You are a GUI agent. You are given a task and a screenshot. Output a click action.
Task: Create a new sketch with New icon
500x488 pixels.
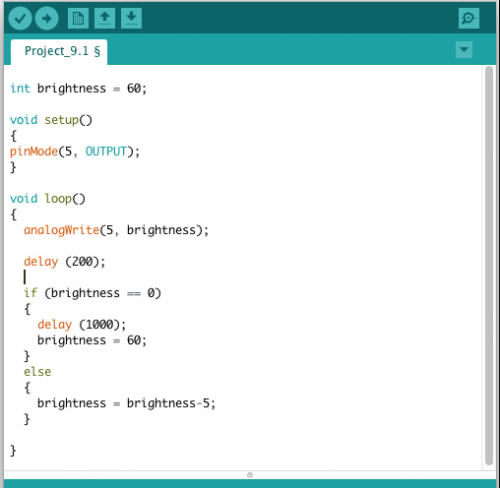click(x=78, y=18)
